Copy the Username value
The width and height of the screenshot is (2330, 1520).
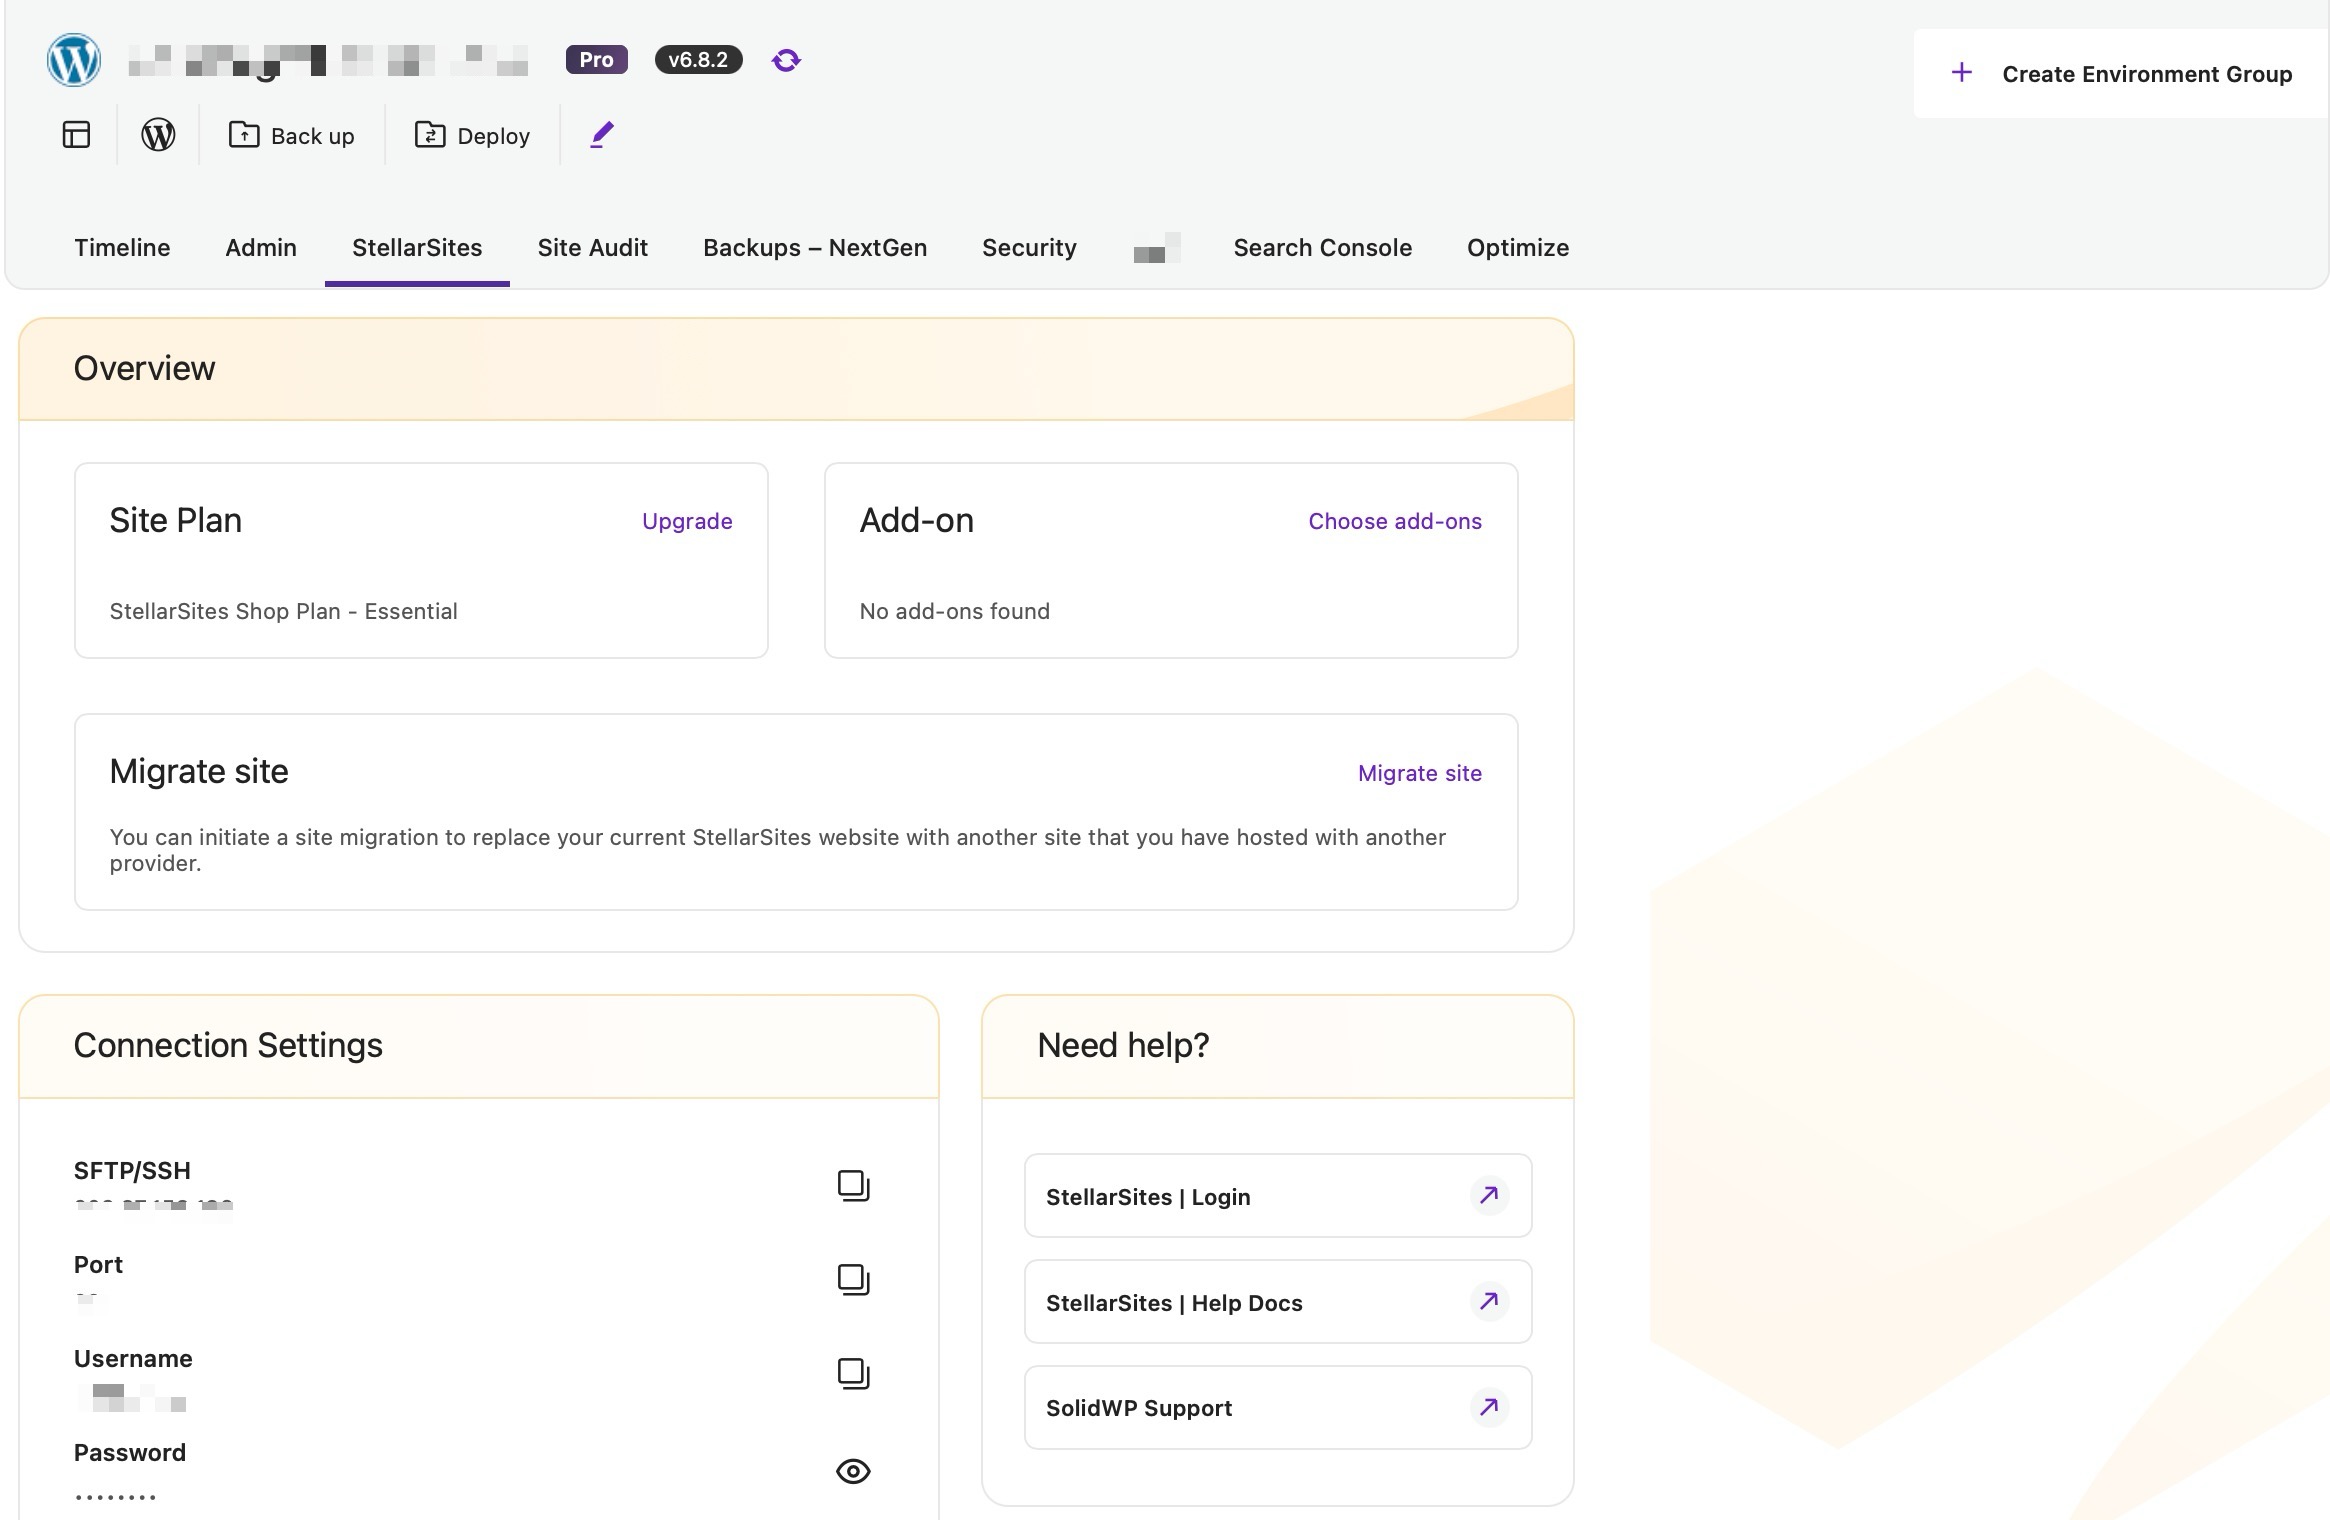click(x=853, y=1373)
